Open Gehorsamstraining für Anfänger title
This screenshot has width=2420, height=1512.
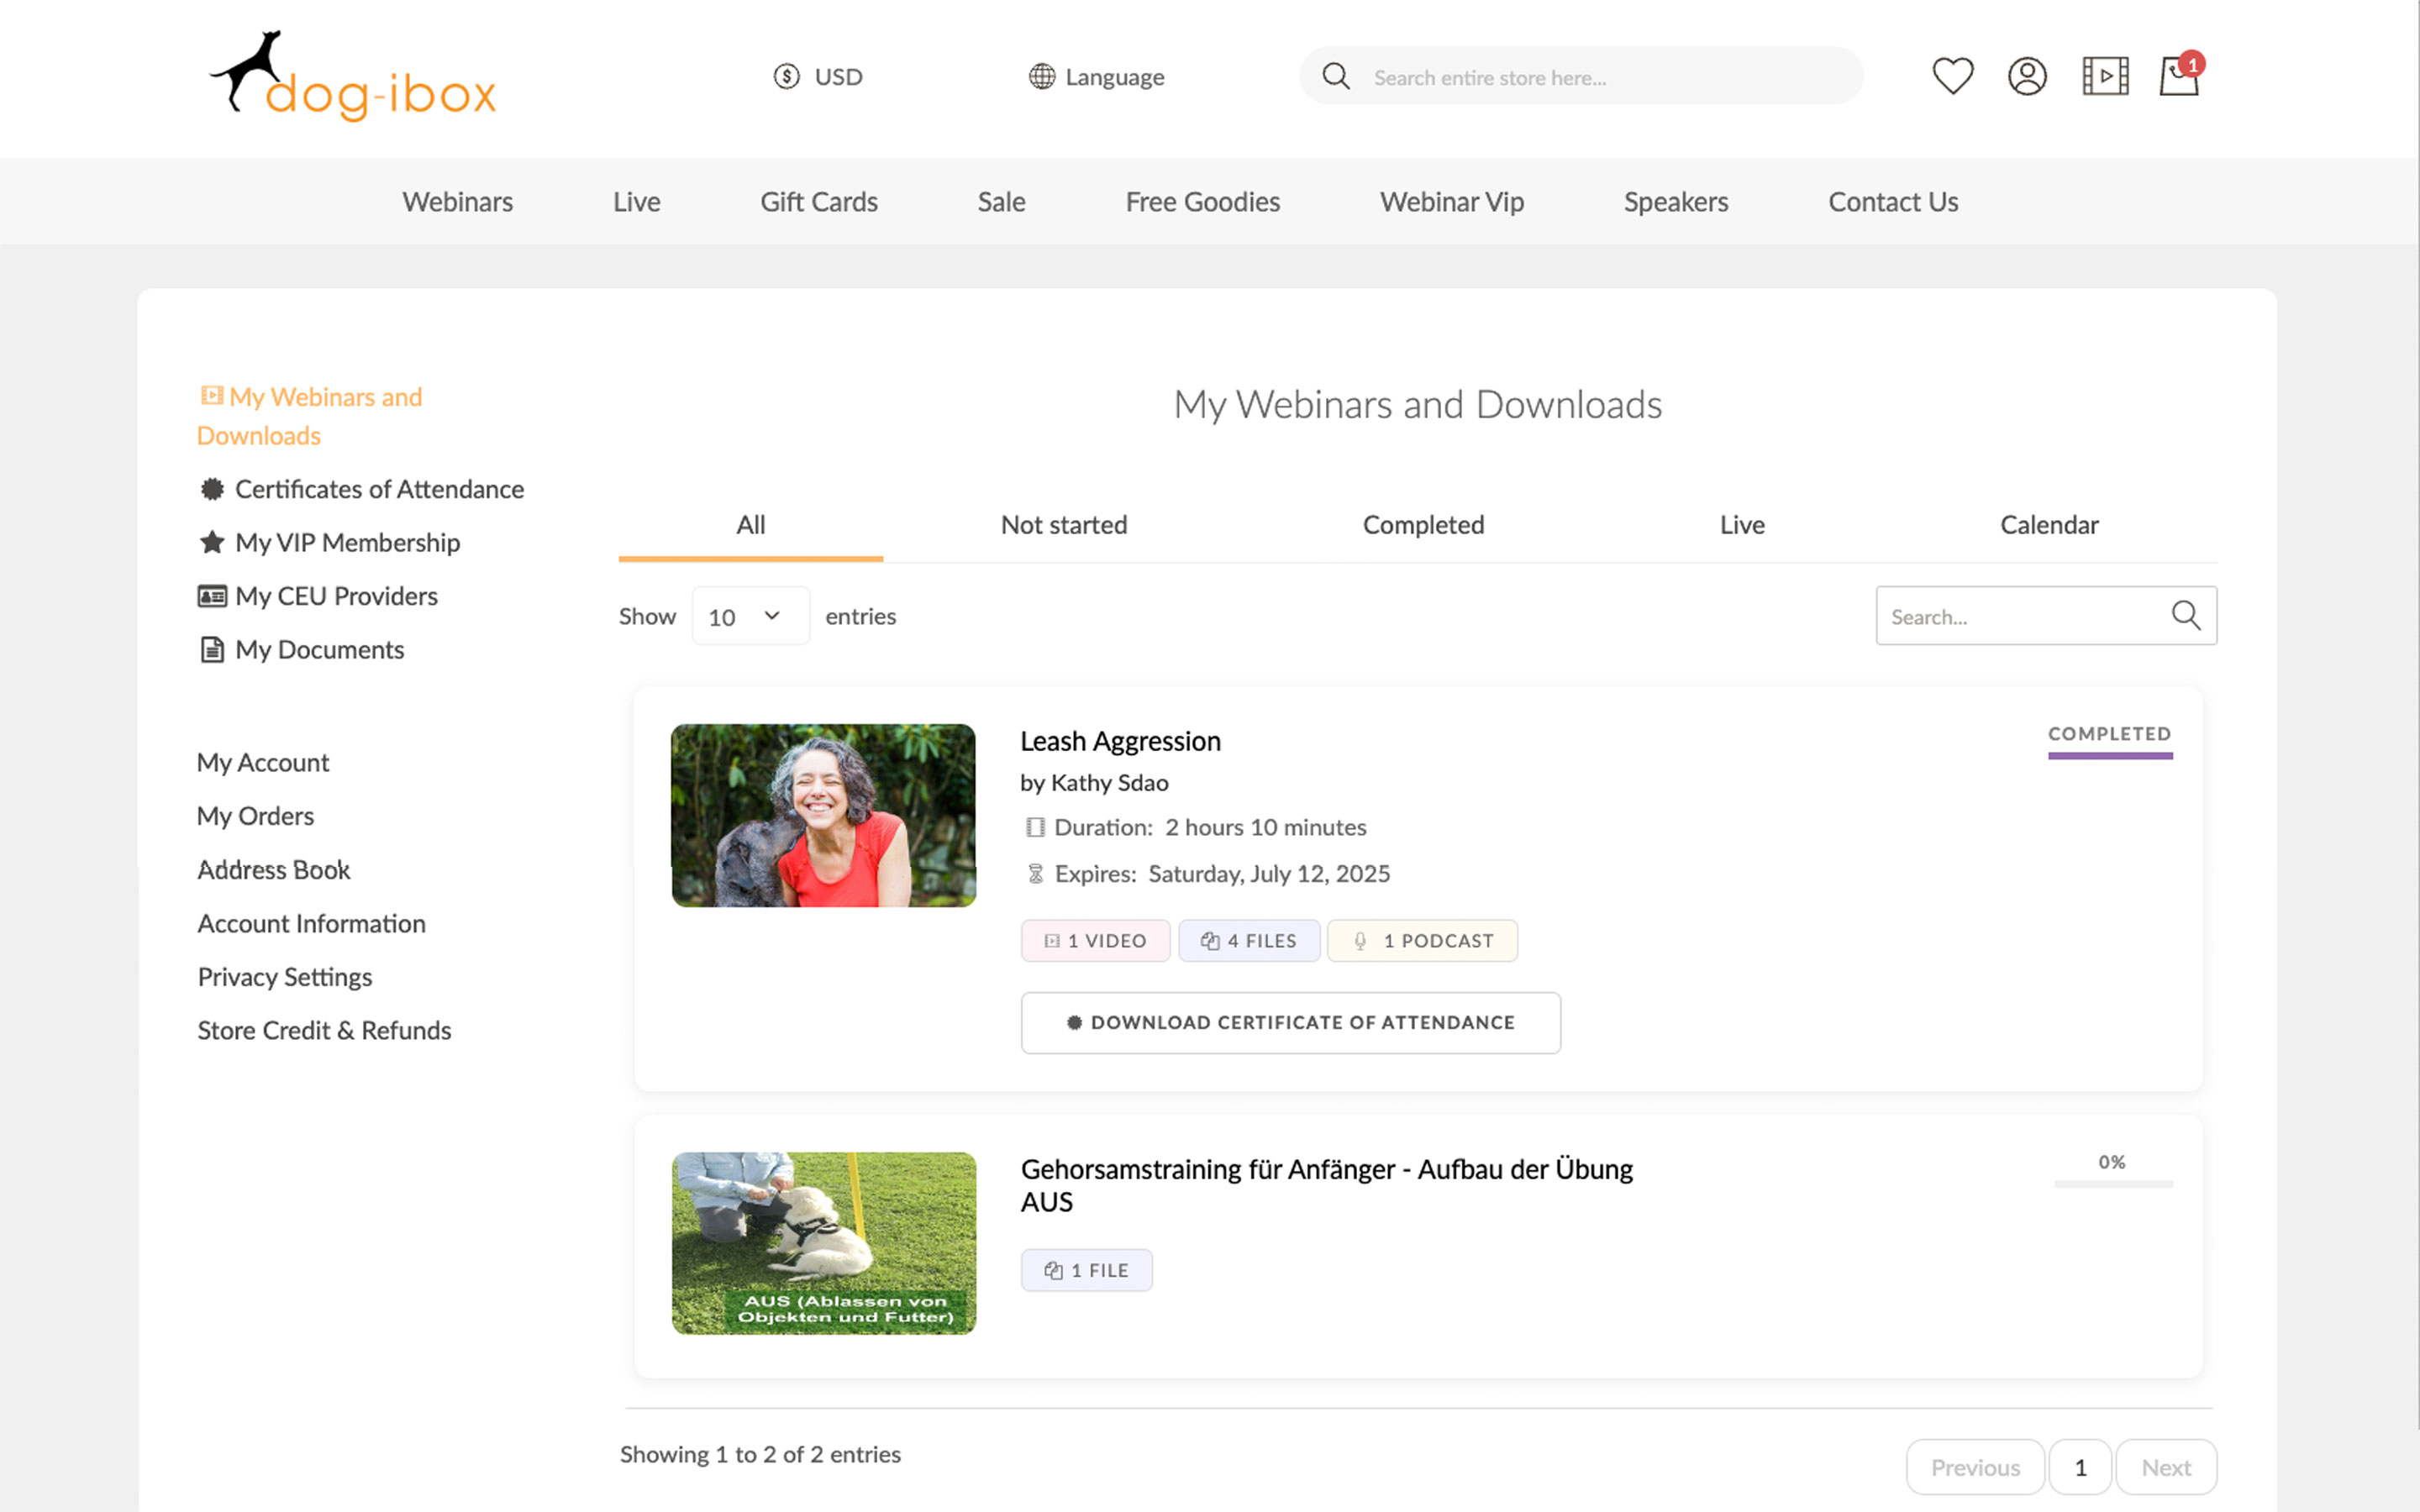coord(1326,1185)
